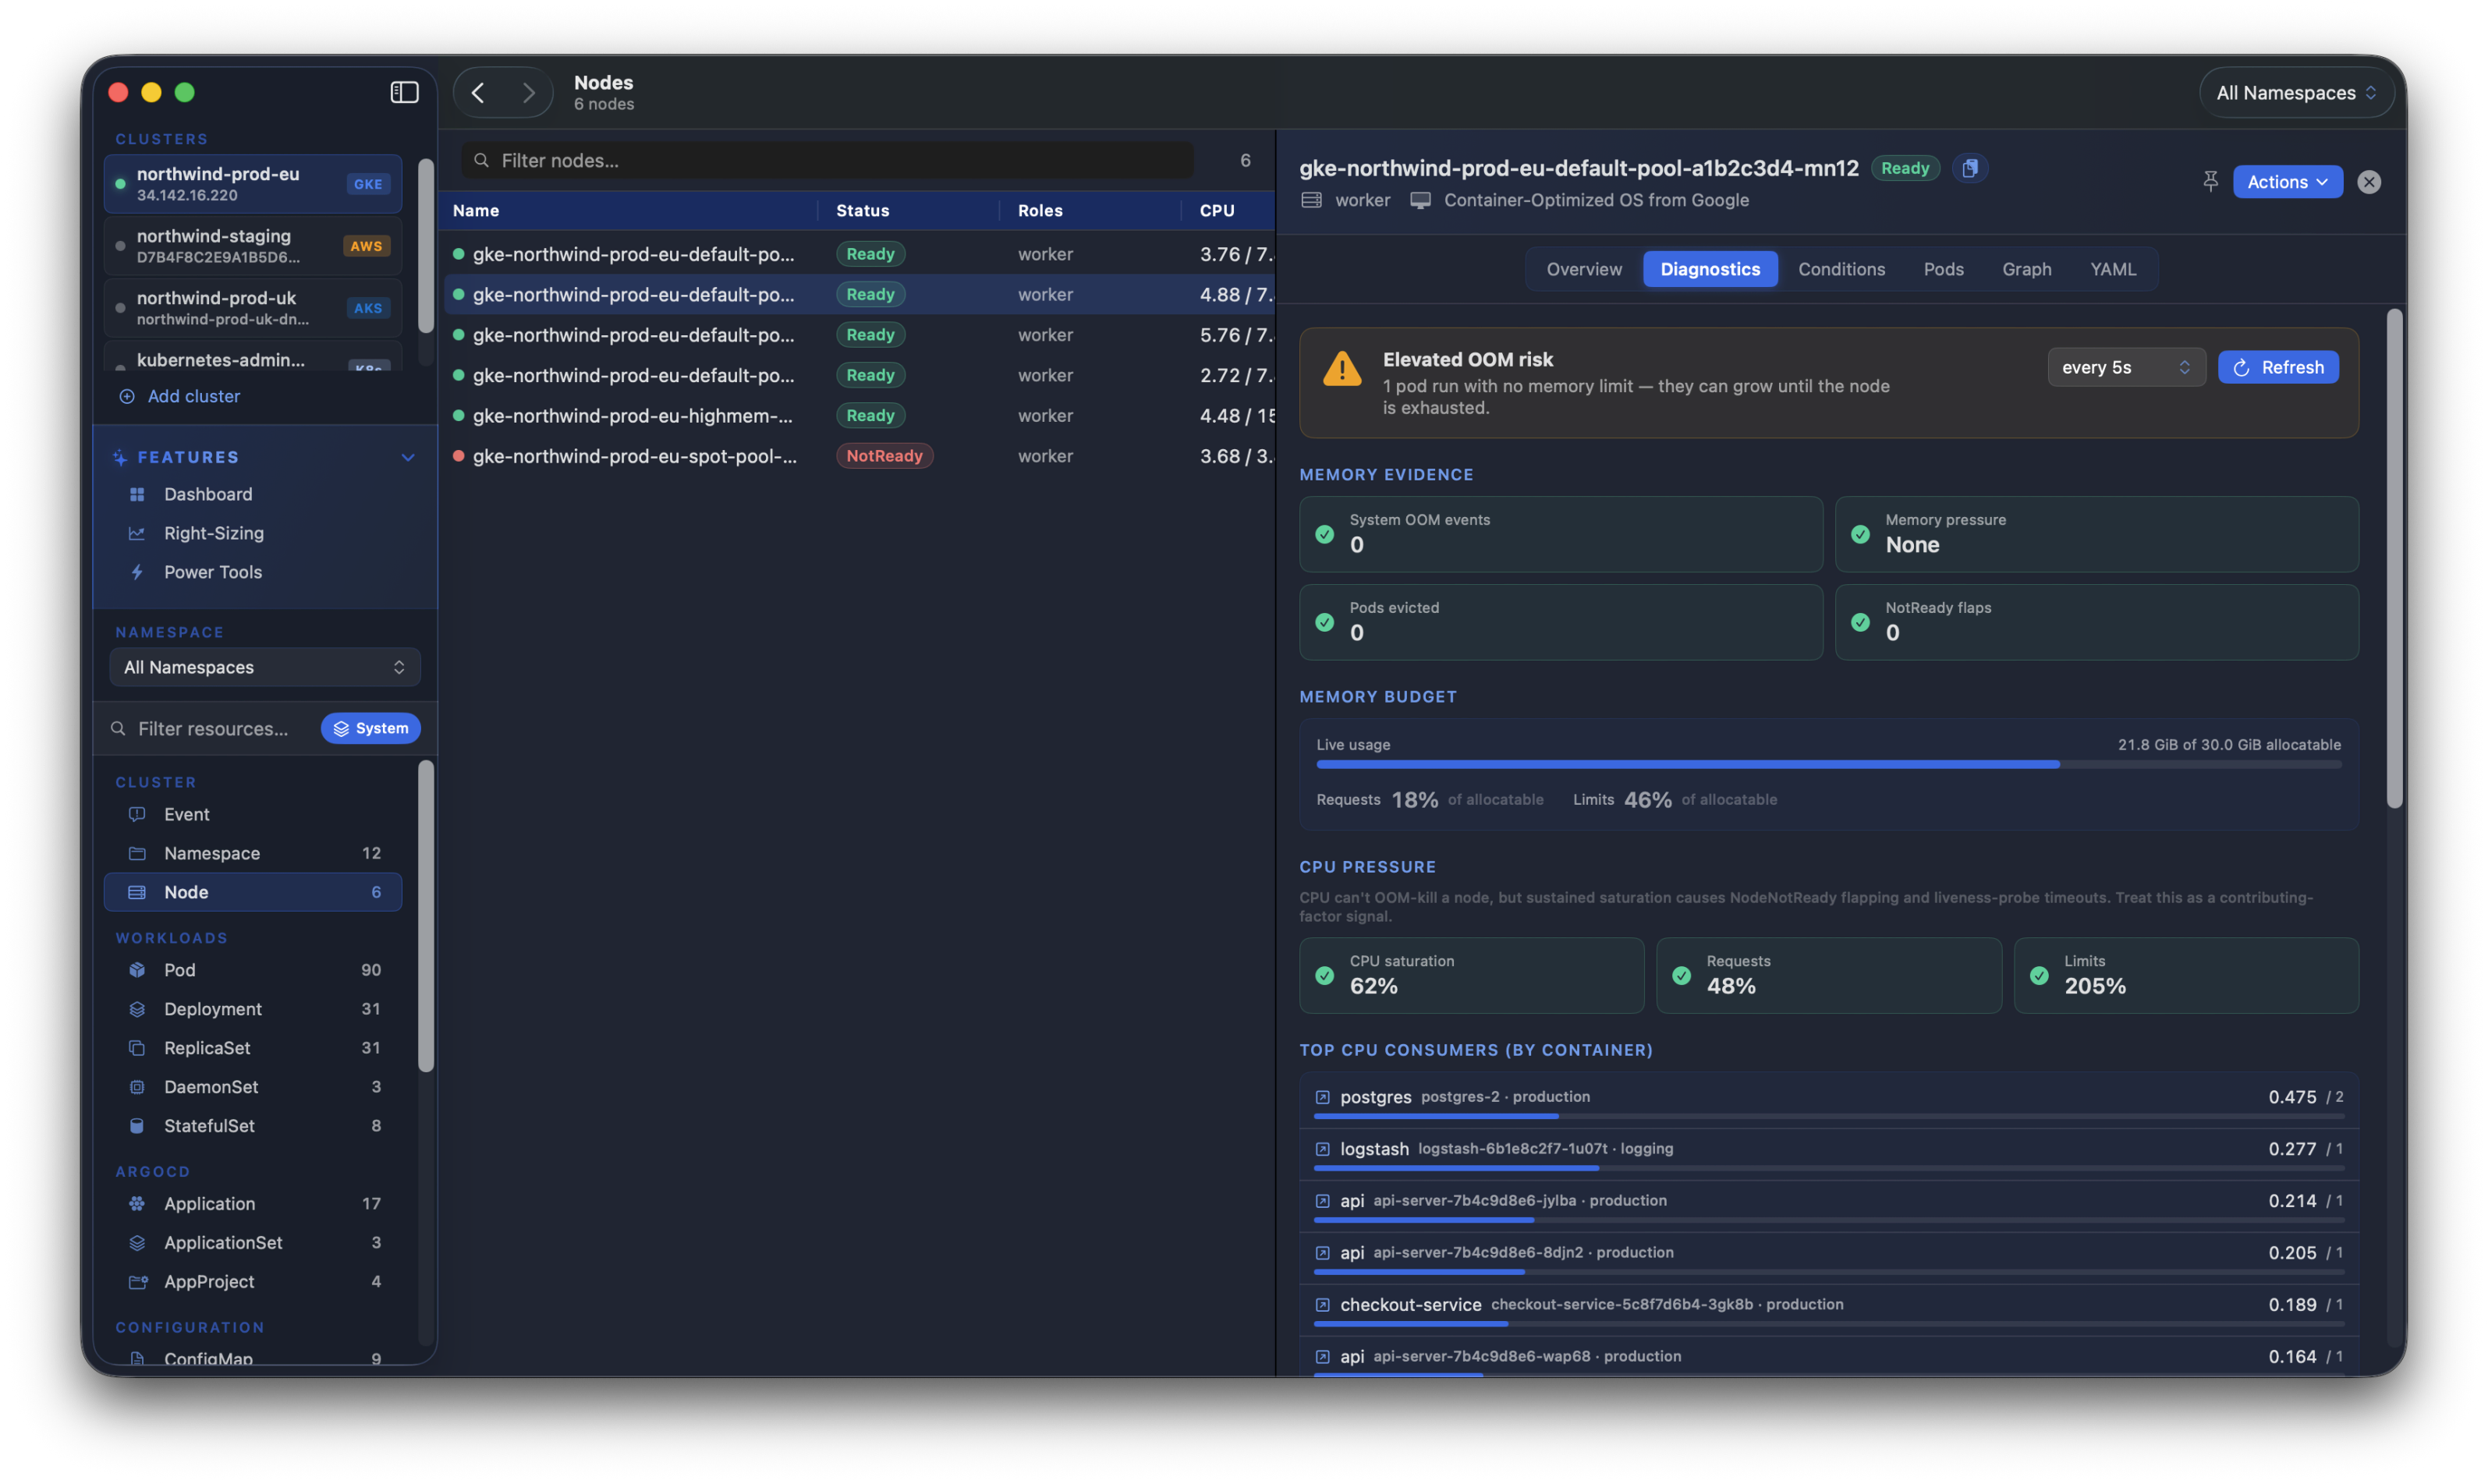
Task: Click the Pod cube icon
Action: click(x=137, y=970)
